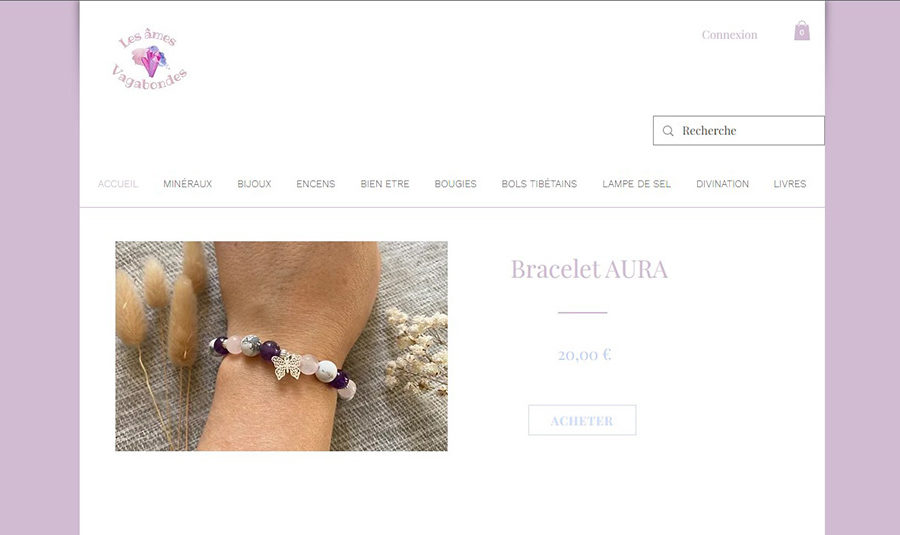Focus the Recherche search field

pyautogui.click(x=739, y=130)
